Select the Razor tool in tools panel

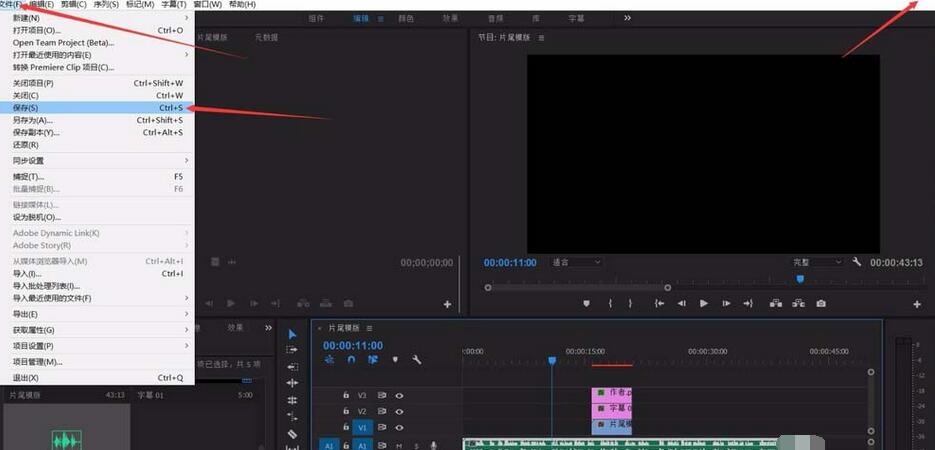292,434
